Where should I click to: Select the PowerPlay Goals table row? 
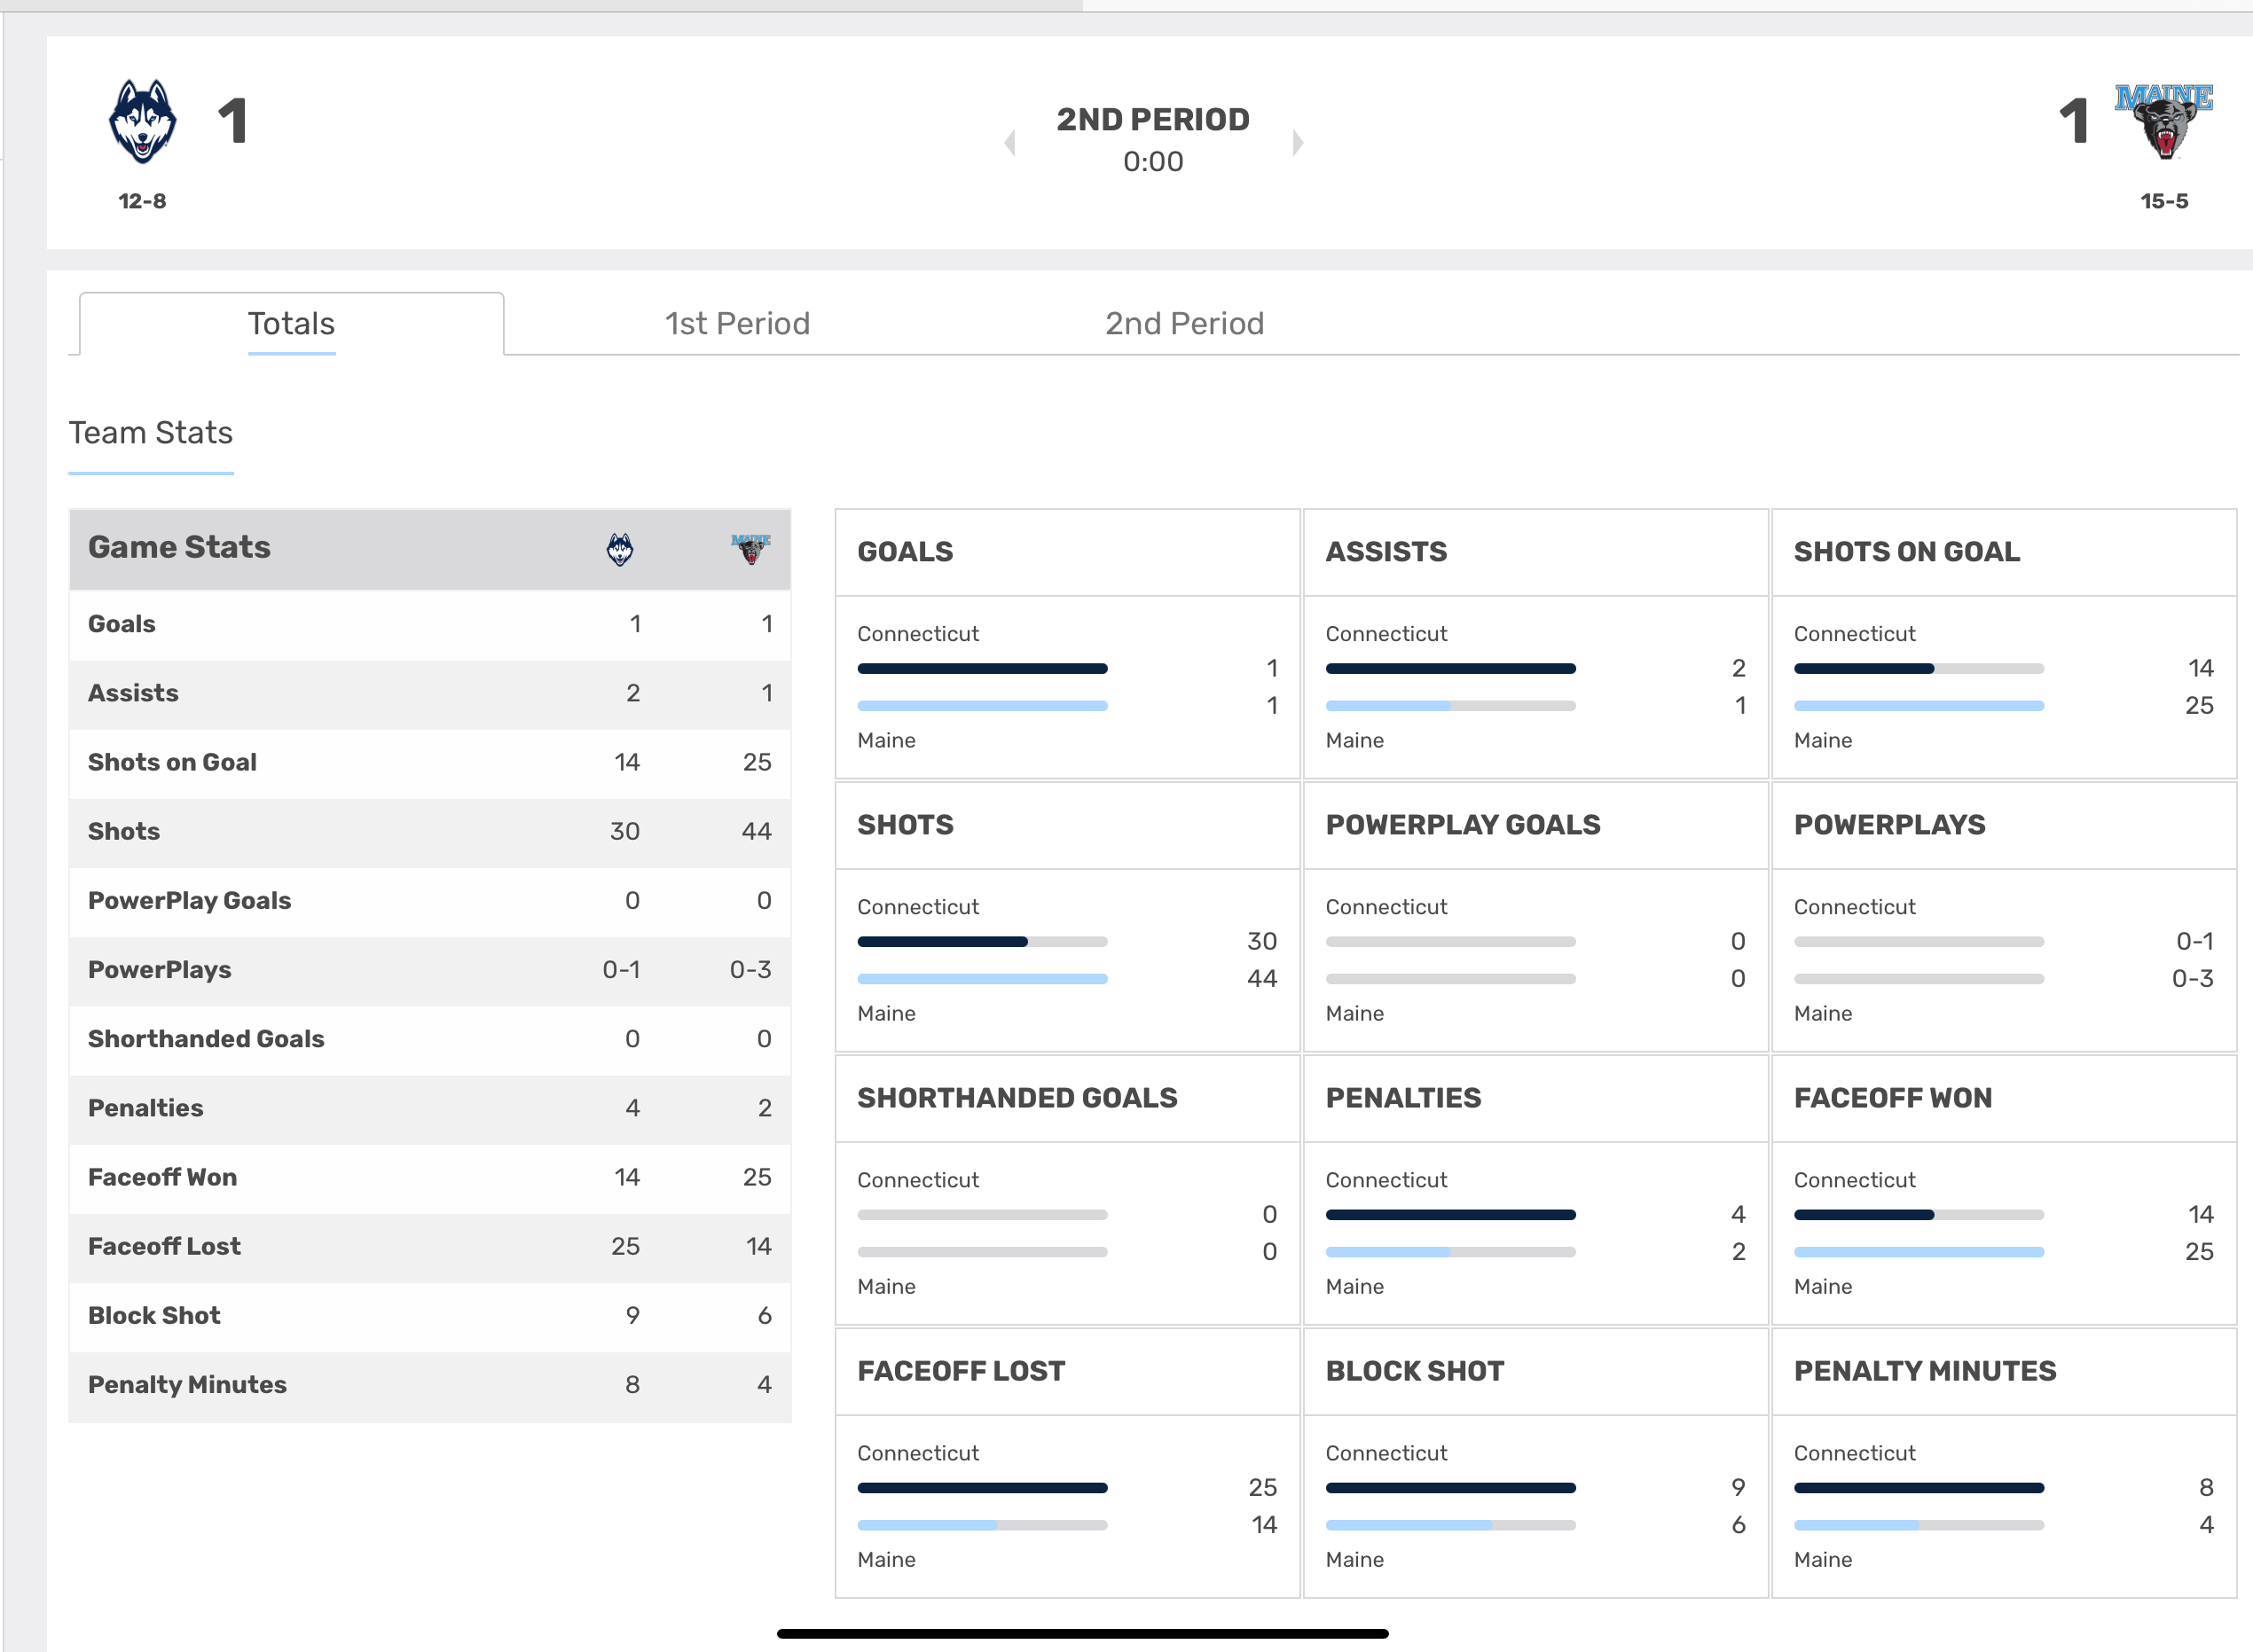coord(430,900)
